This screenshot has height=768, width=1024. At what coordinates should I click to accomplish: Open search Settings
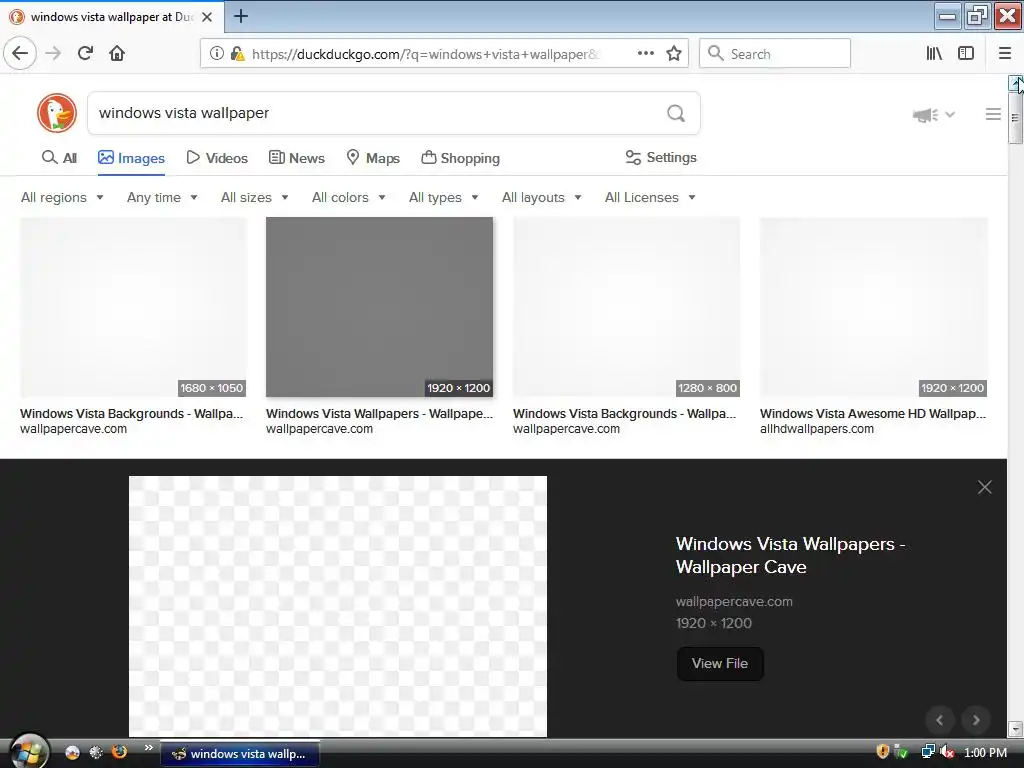click(x=661, y=157)
